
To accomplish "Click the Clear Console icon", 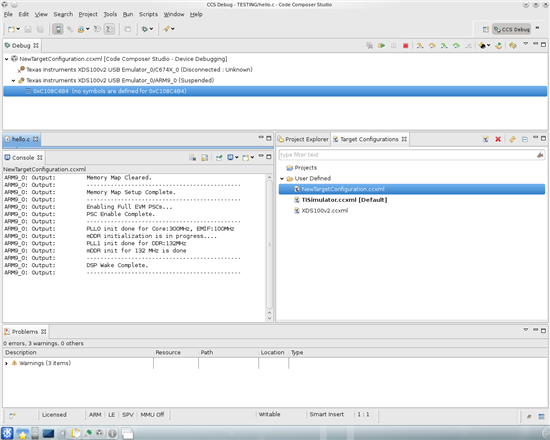I will tap(193, 158).
